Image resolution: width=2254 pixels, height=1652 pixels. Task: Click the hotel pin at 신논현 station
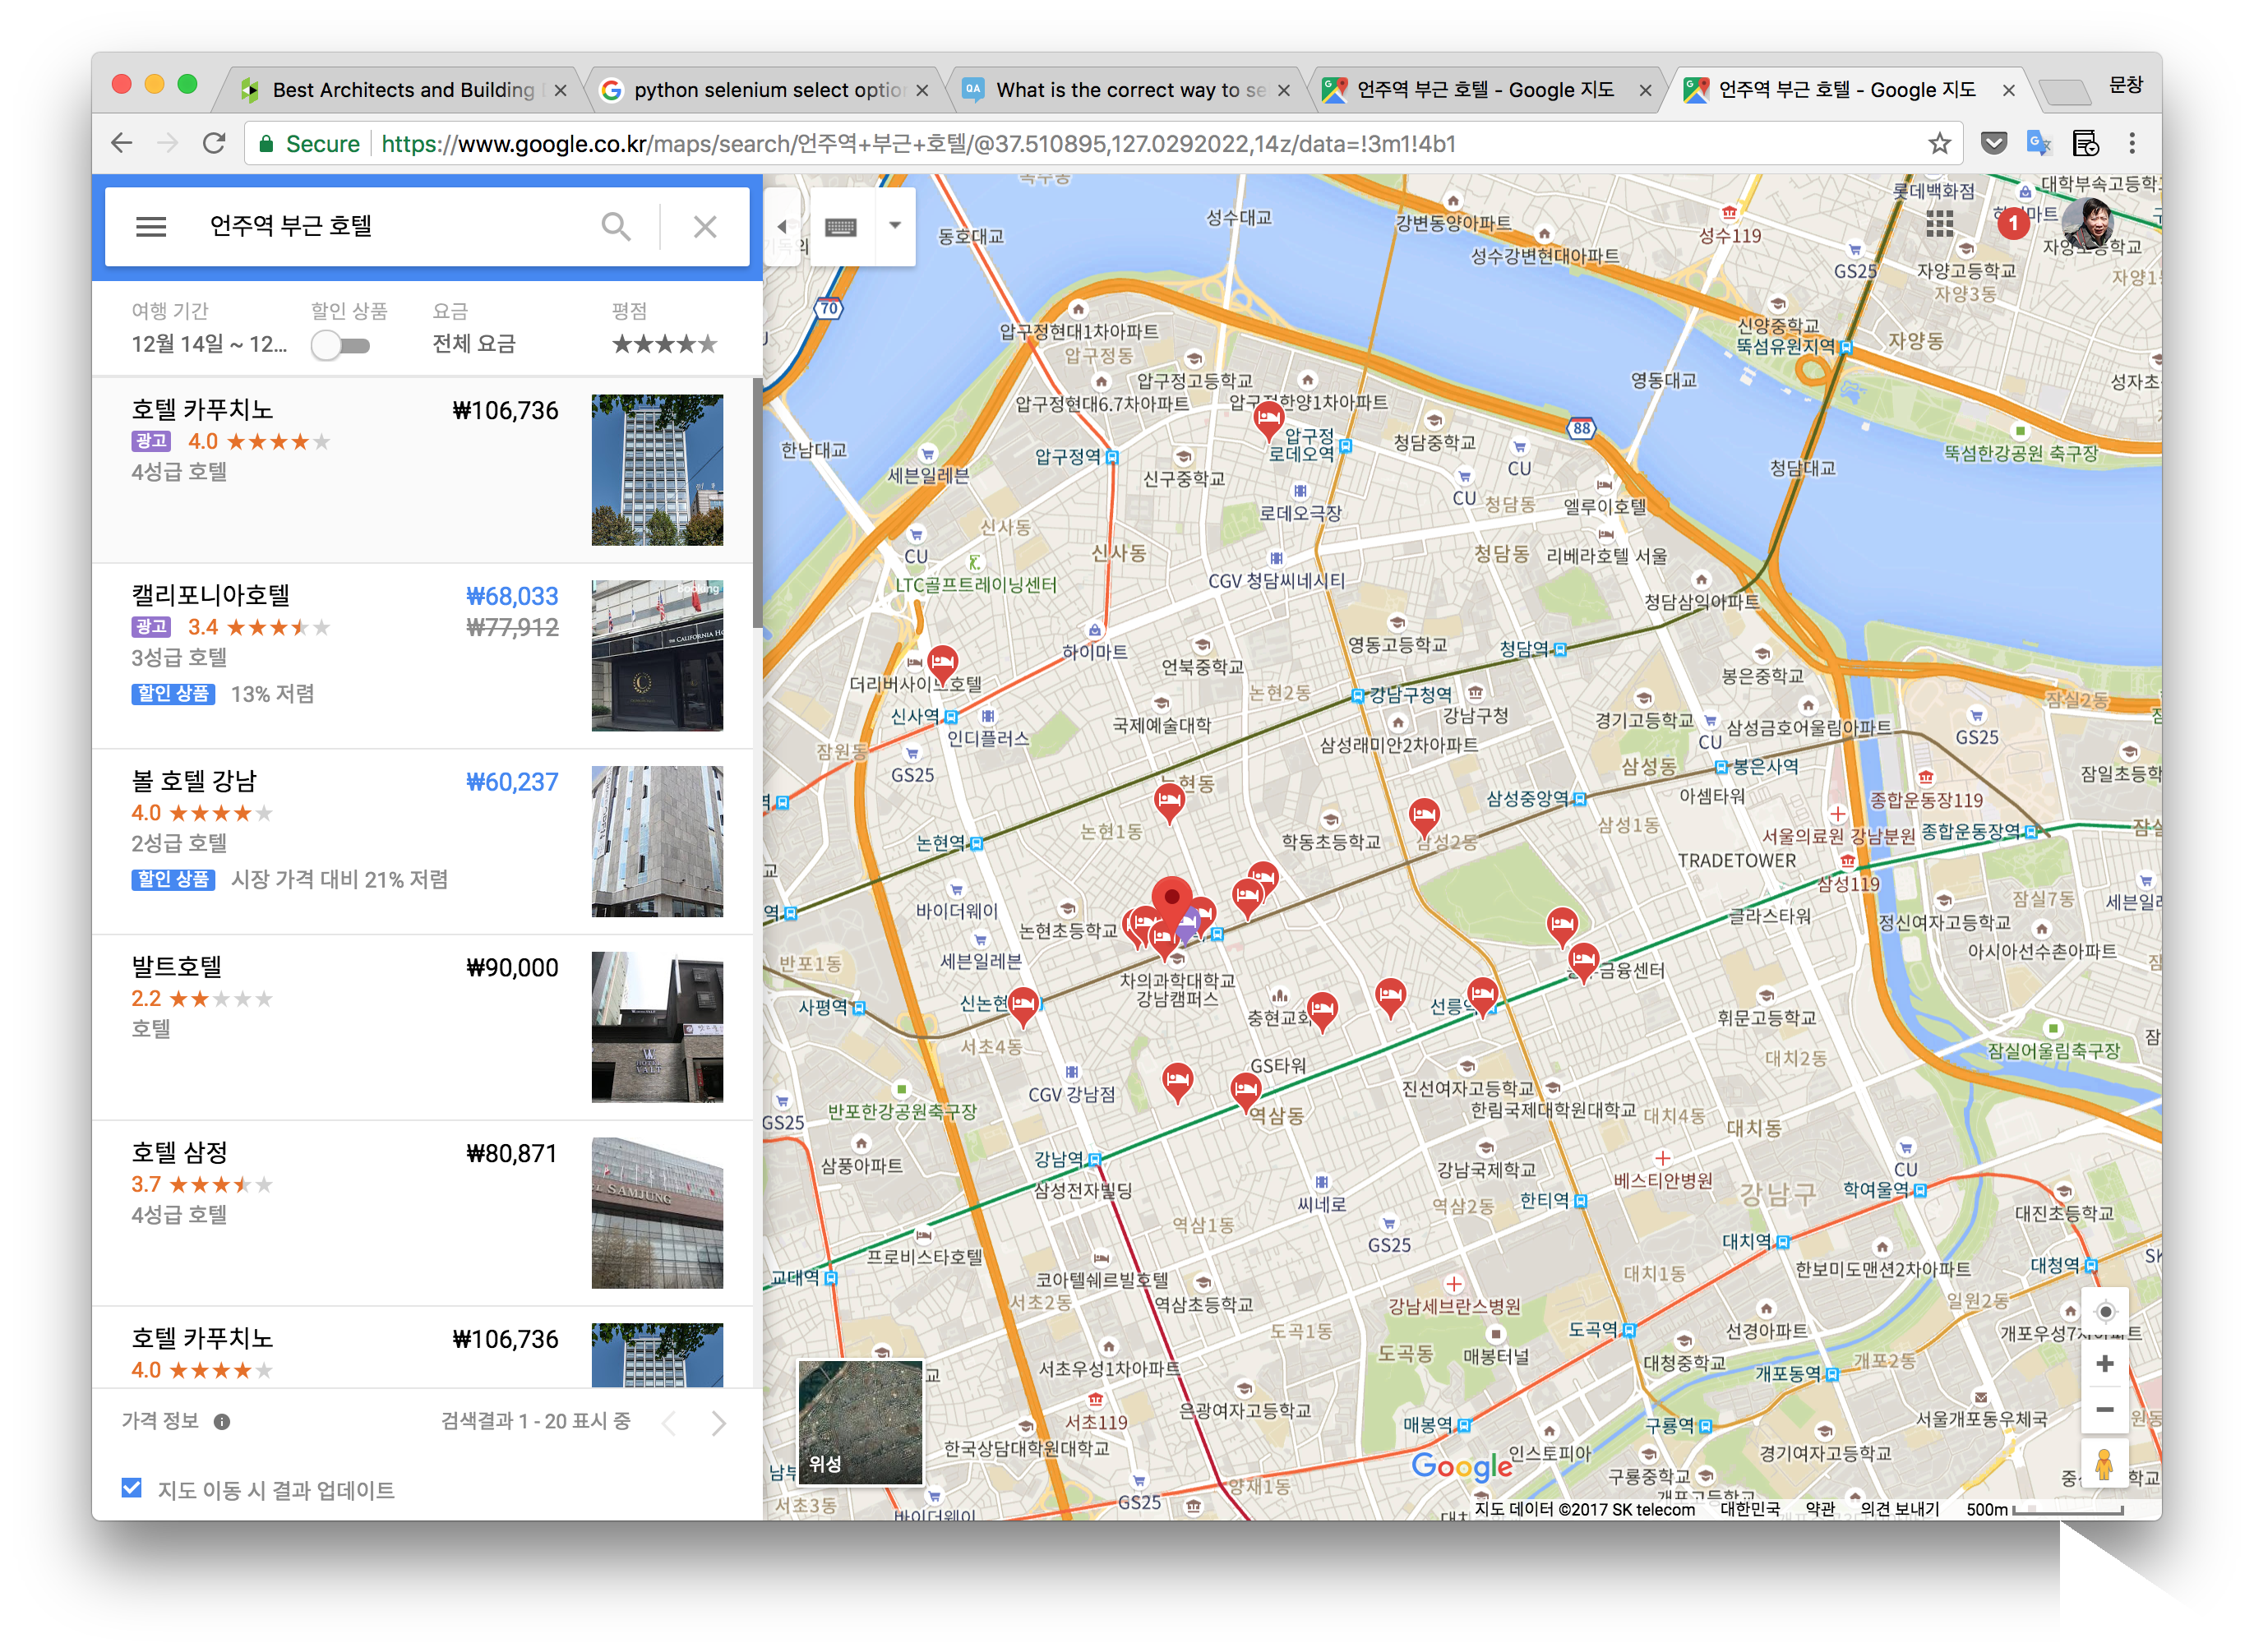[1022, 1005]
